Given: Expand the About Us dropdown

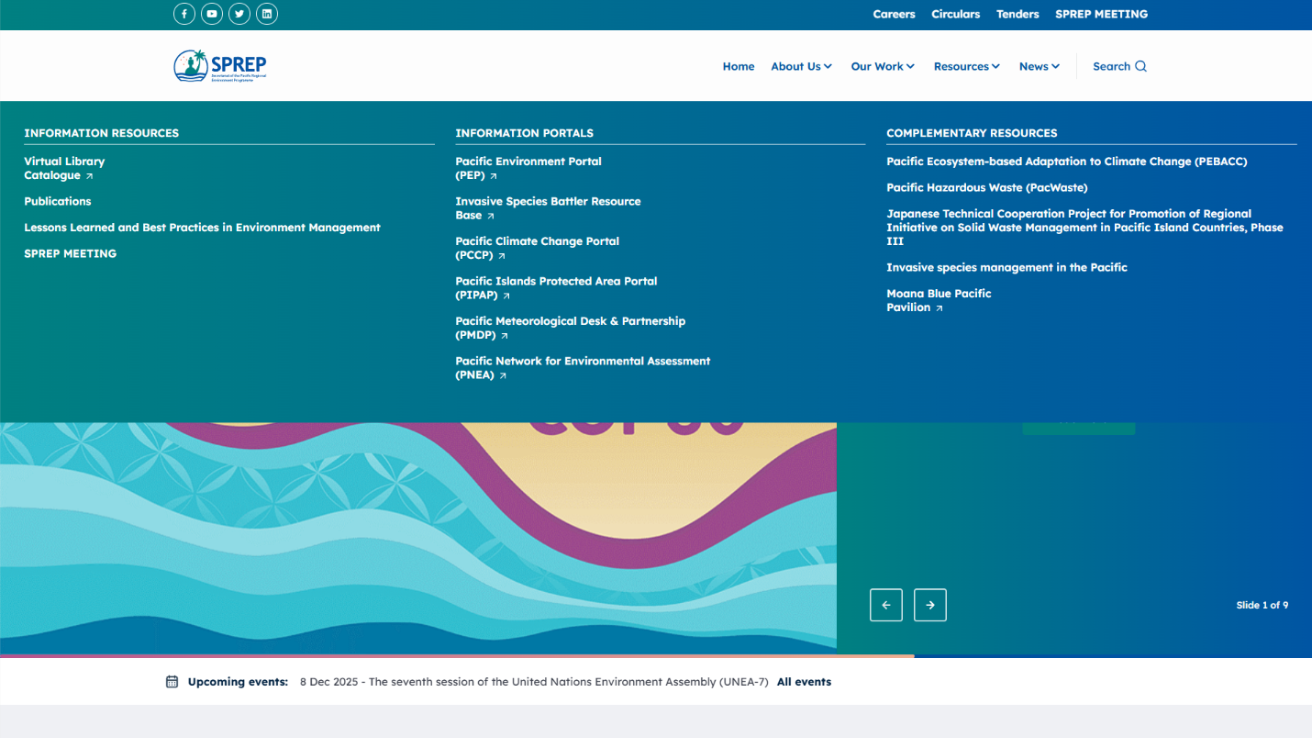Looking at the screenshot, I should coord(801,67).
